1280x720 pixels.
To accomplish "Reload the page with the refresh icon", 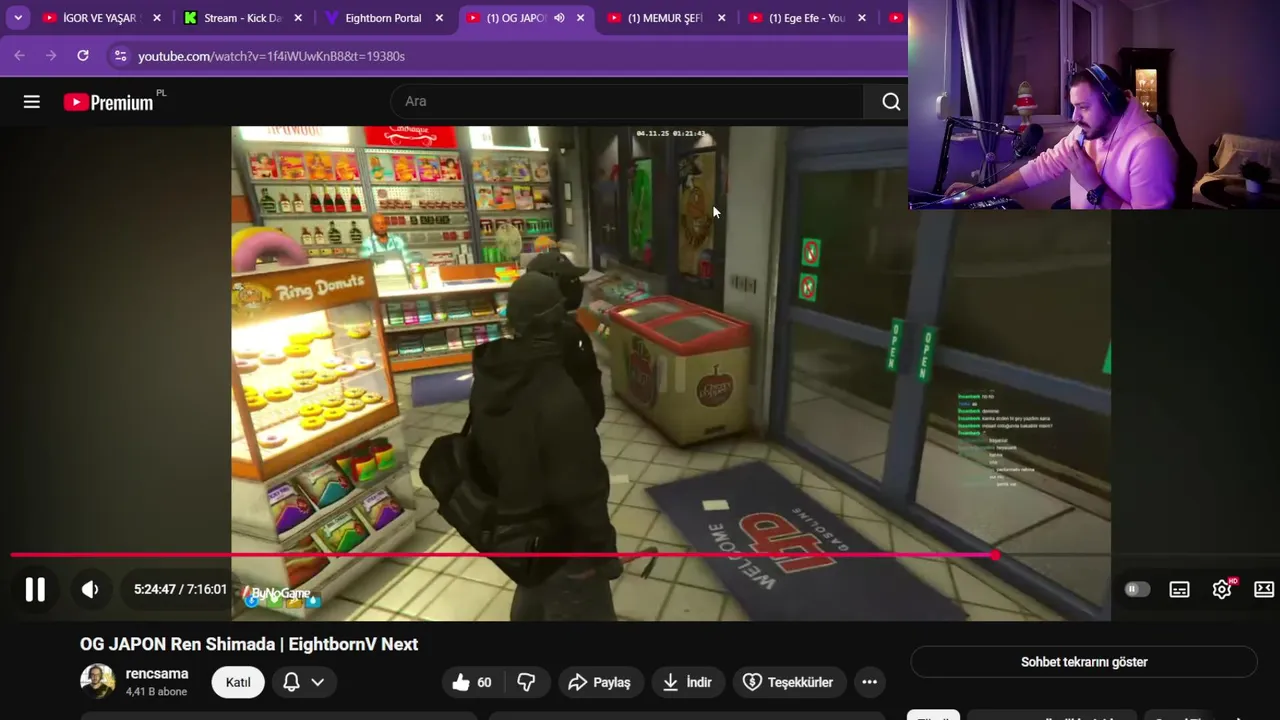I will point(83,56).
